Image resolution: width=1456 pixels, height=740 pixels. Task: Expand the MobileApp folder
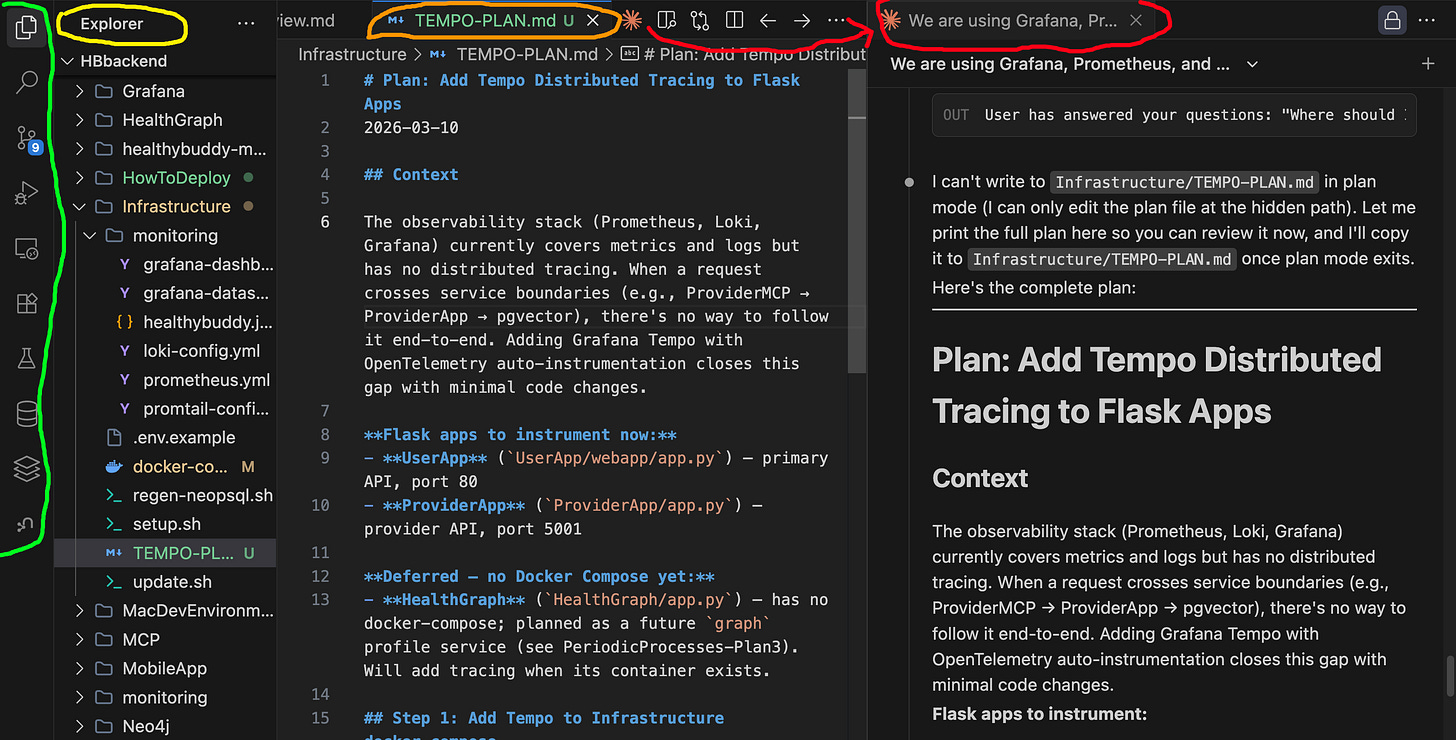point(81,669)
